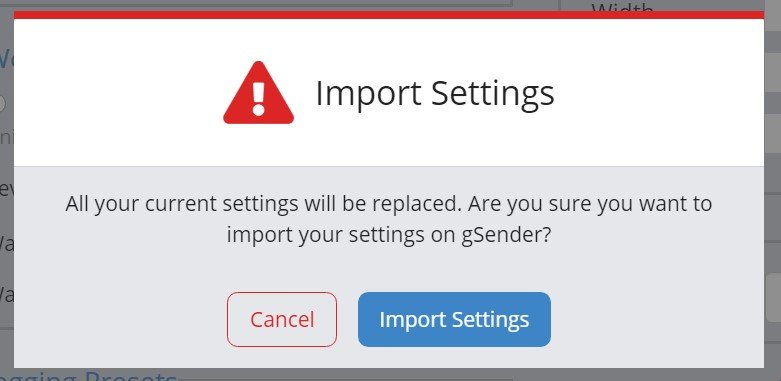Click the partially hidden Width label
The image size is (781, 381).
(x=623, y=6)
